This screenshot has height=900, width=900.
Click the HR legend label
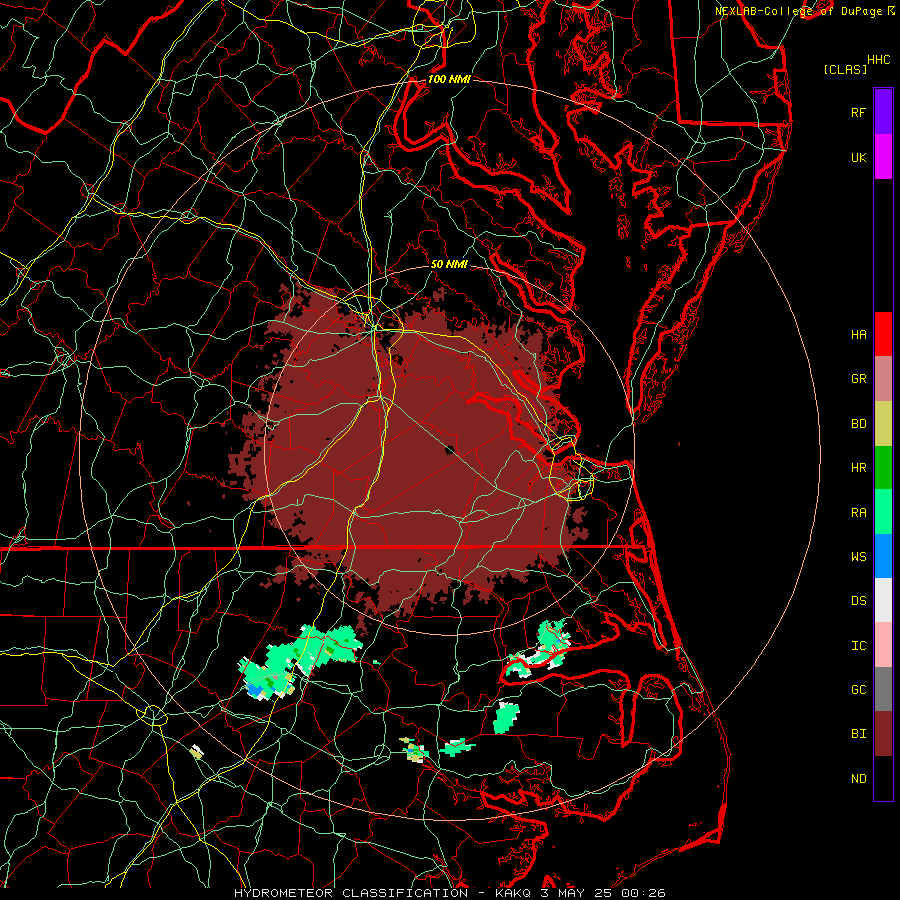(858, 468)
